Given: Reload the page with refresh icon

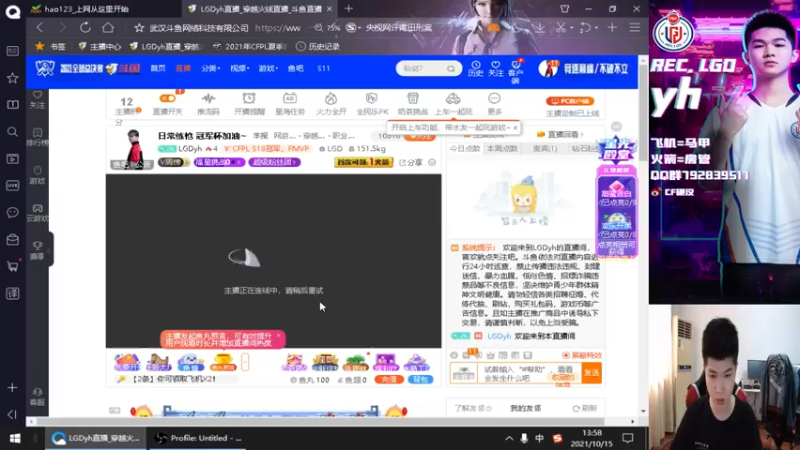Looking at the screenshot, I should click(x=85, y=28).
